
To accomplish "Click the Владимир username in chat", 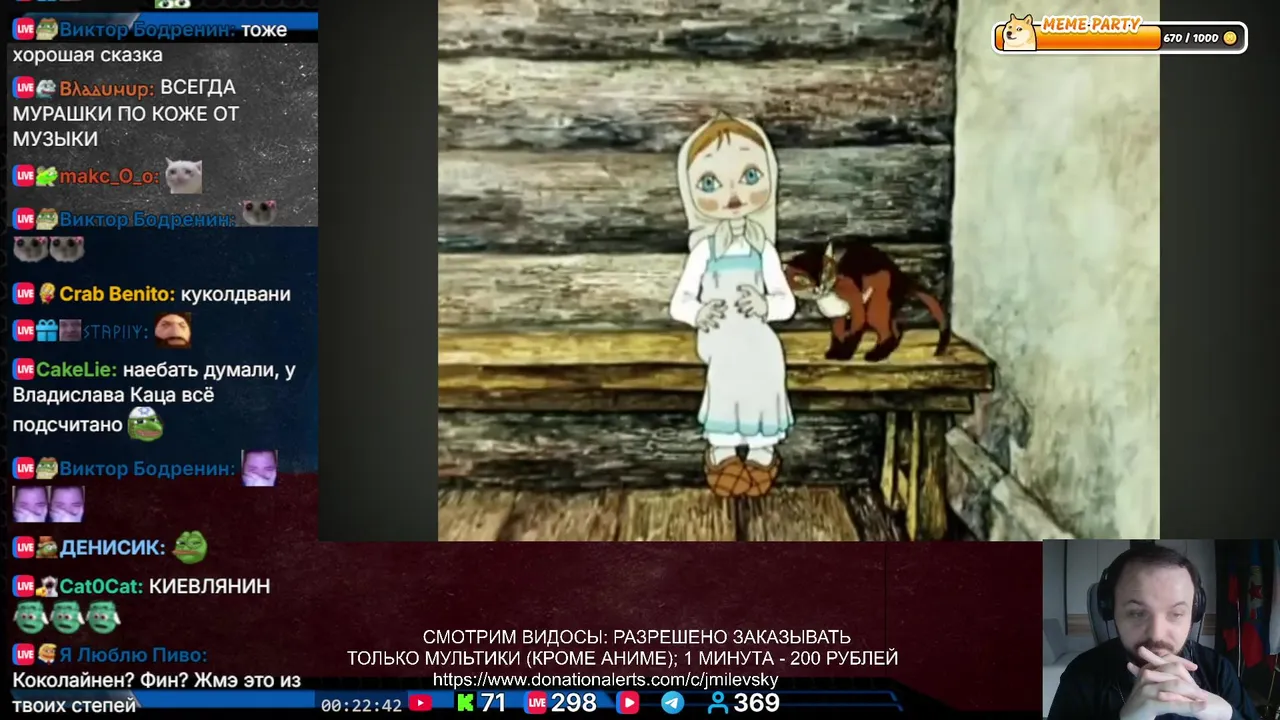I will tap(105, 88).
